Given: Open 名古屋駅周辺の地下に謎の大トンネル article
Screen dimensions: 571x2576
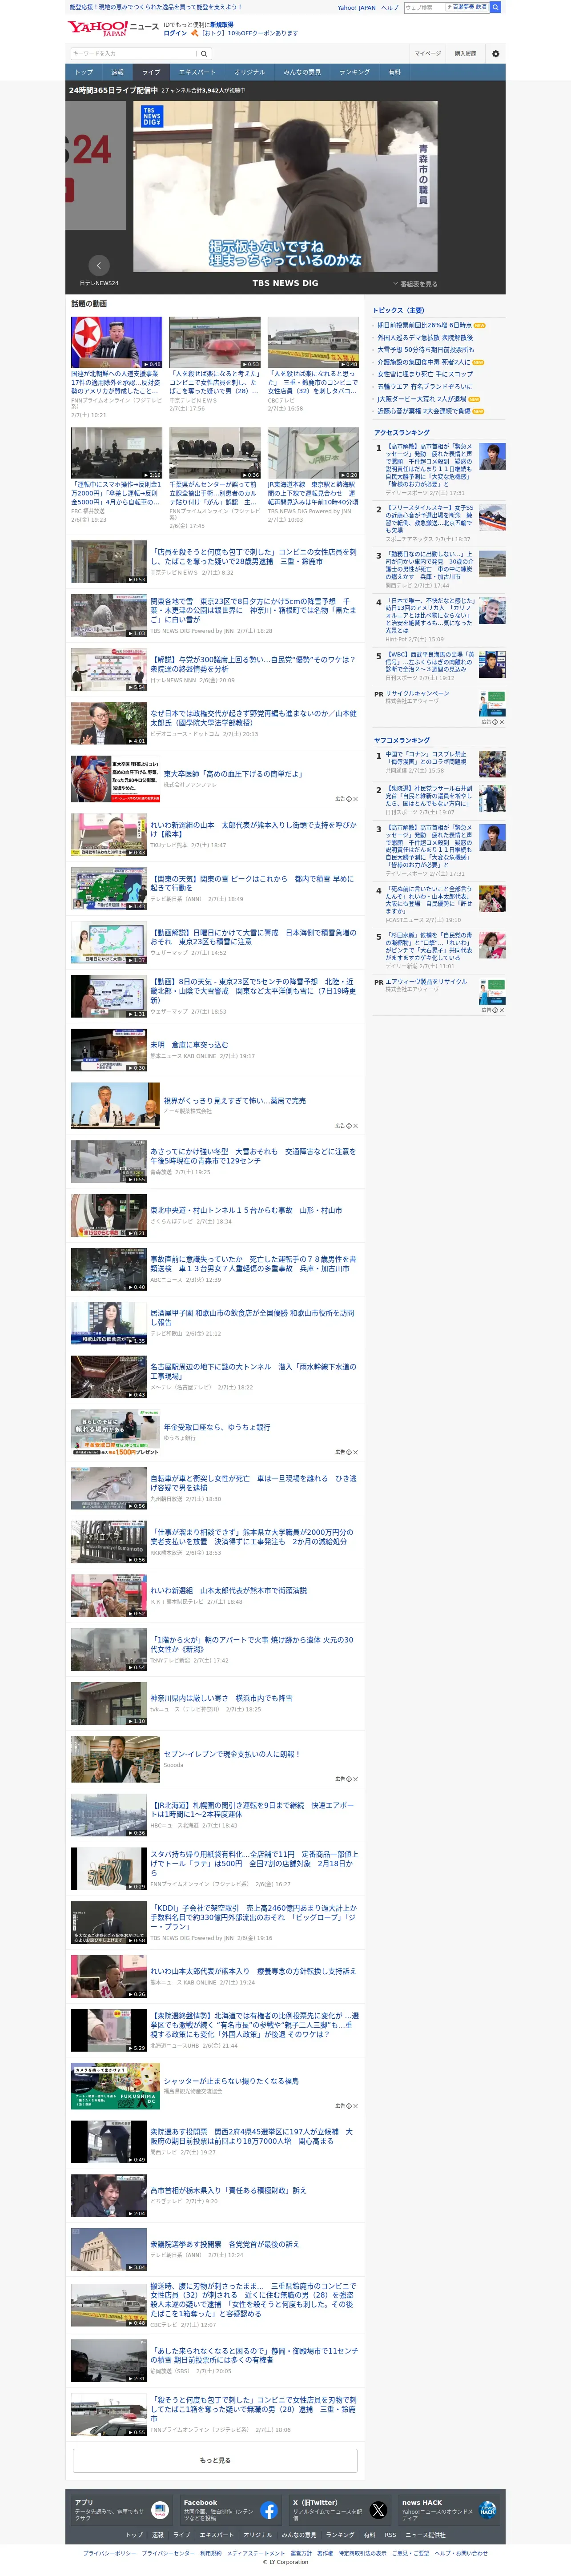Looking at the screenshot, I should pyautogui.click(x=253, y=1371).
